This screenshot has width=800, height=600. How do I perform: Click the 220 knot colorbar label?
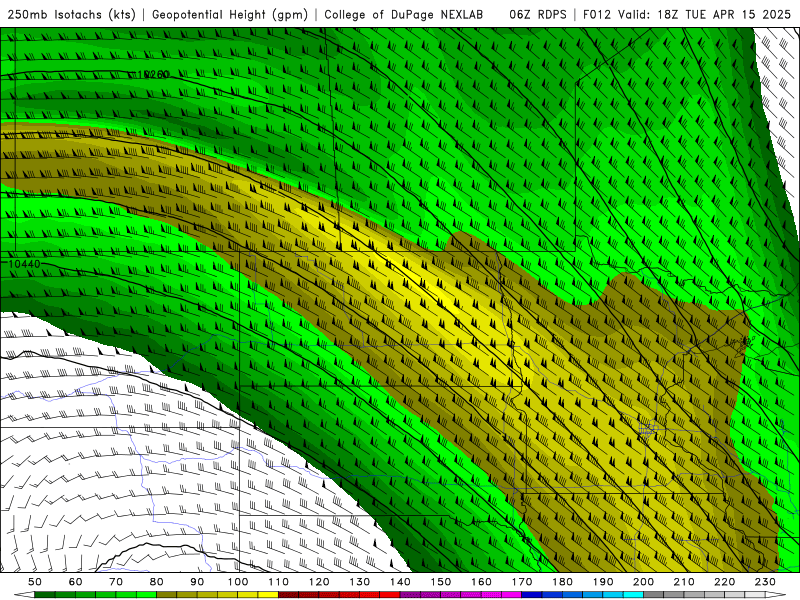[724, 582]
